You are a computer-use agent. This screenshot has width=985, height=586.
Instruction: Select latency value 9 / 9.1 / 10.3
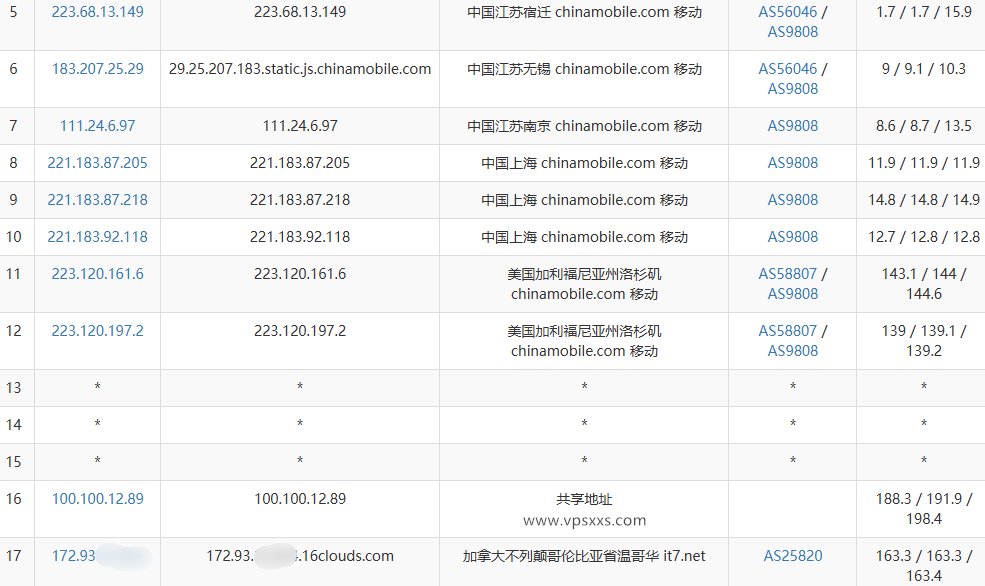pos(923,69)
